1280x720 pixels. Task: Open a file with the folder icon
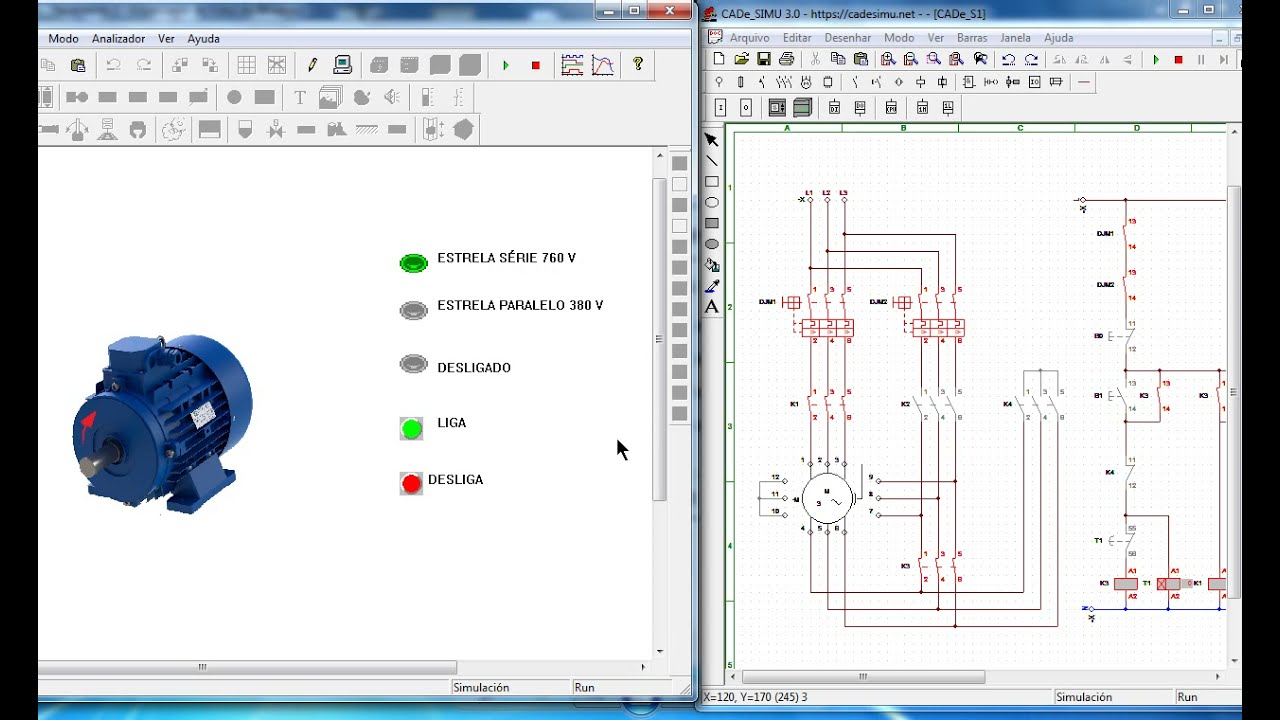pos(741,60)
